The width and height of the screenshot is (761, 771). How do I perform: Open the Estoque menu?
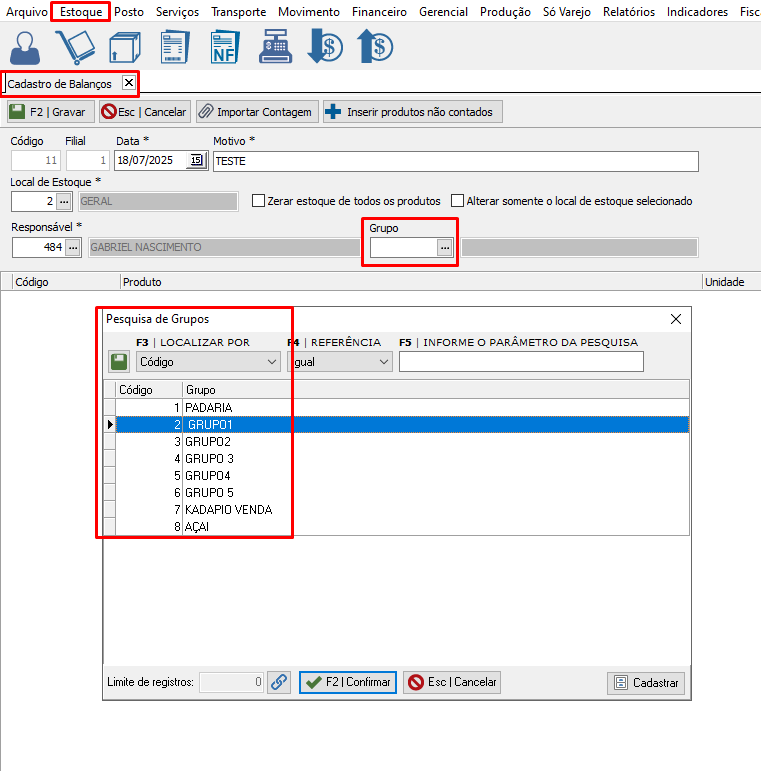(x=80, y=12)
